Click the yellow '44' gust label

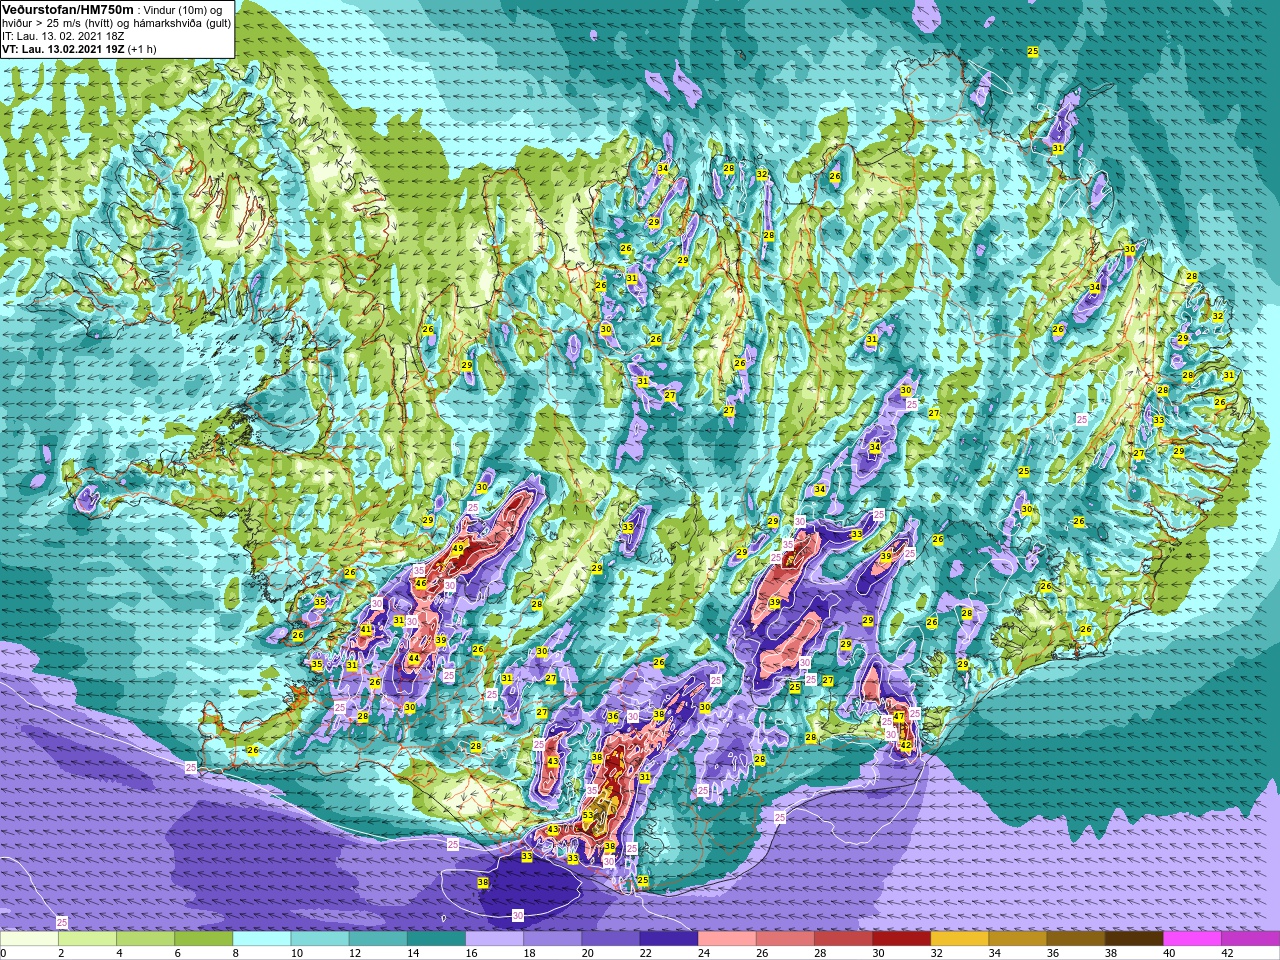point(414,658)
